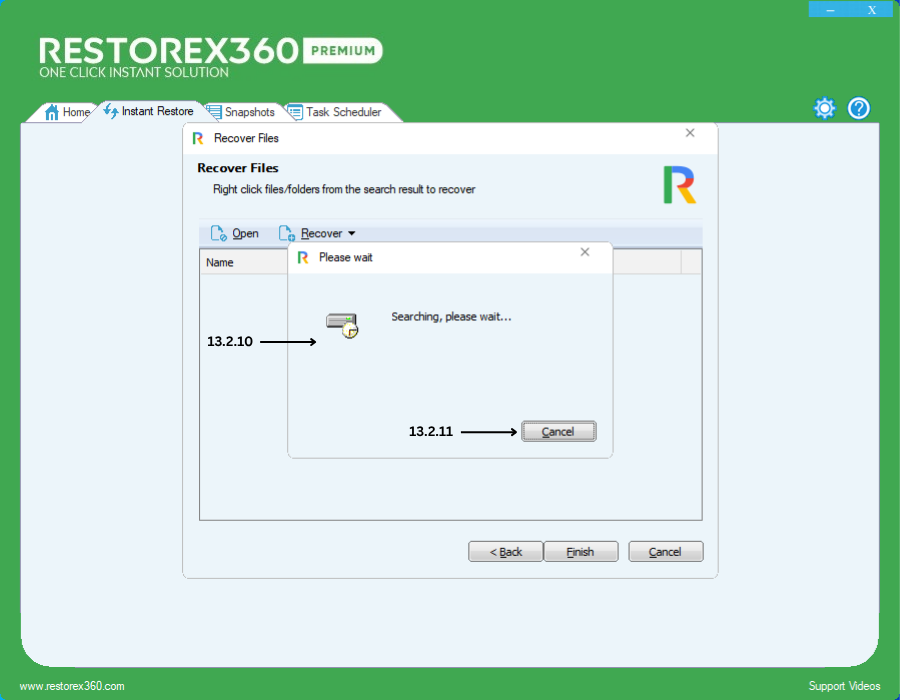Open settings via the gear icon
Viewport: 900px width, 700px height.
point(824,108)
